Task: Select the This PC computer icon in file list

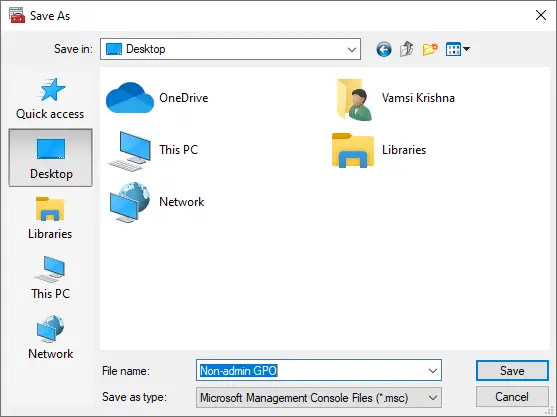Action: (130, 151)
